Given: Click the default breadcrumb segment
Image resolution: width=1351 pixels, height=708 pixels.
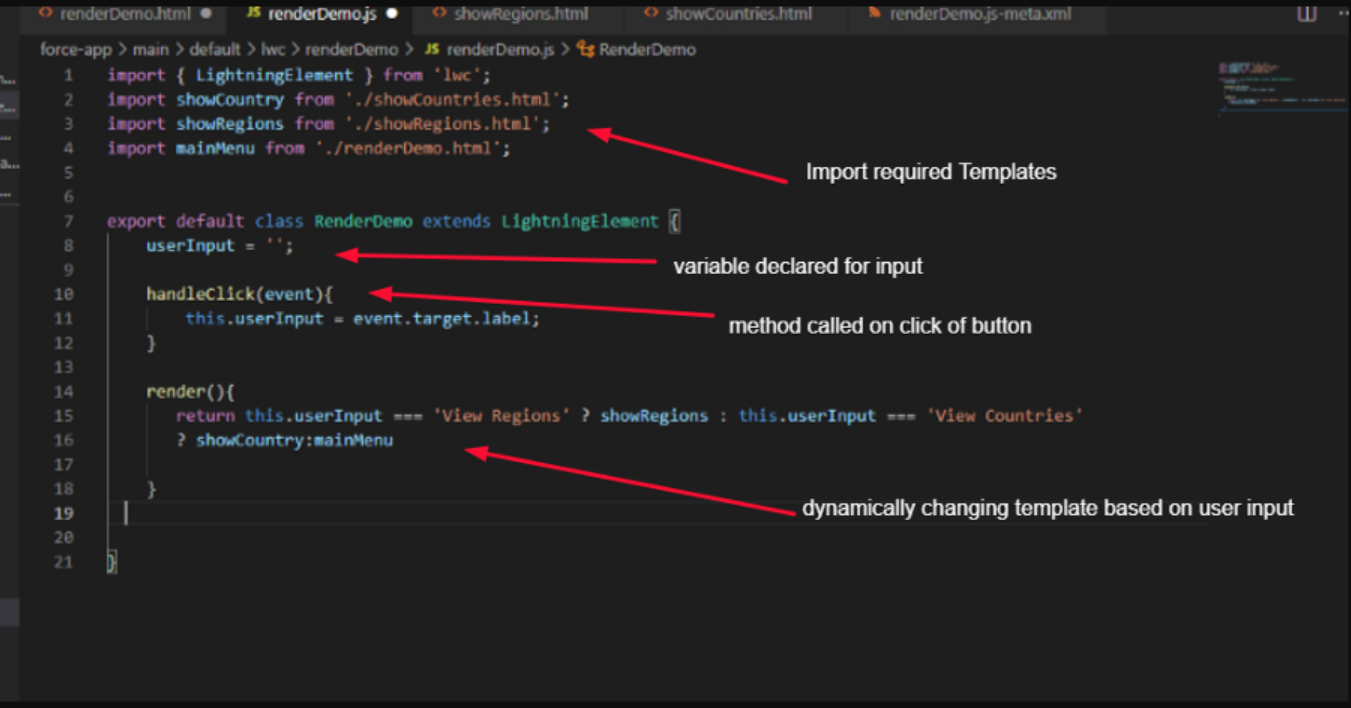Looking at the screenshot, I should click(x=217, y=49).
